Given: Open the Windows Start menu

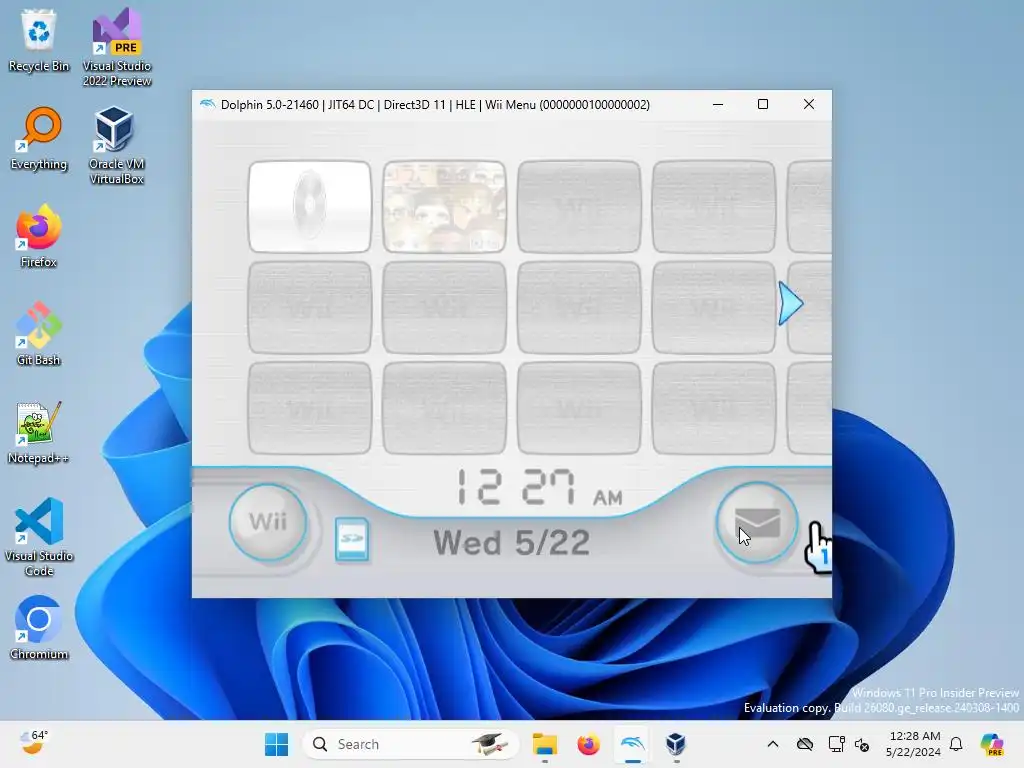Looking at the screenshot, I should tap(276, 744).
